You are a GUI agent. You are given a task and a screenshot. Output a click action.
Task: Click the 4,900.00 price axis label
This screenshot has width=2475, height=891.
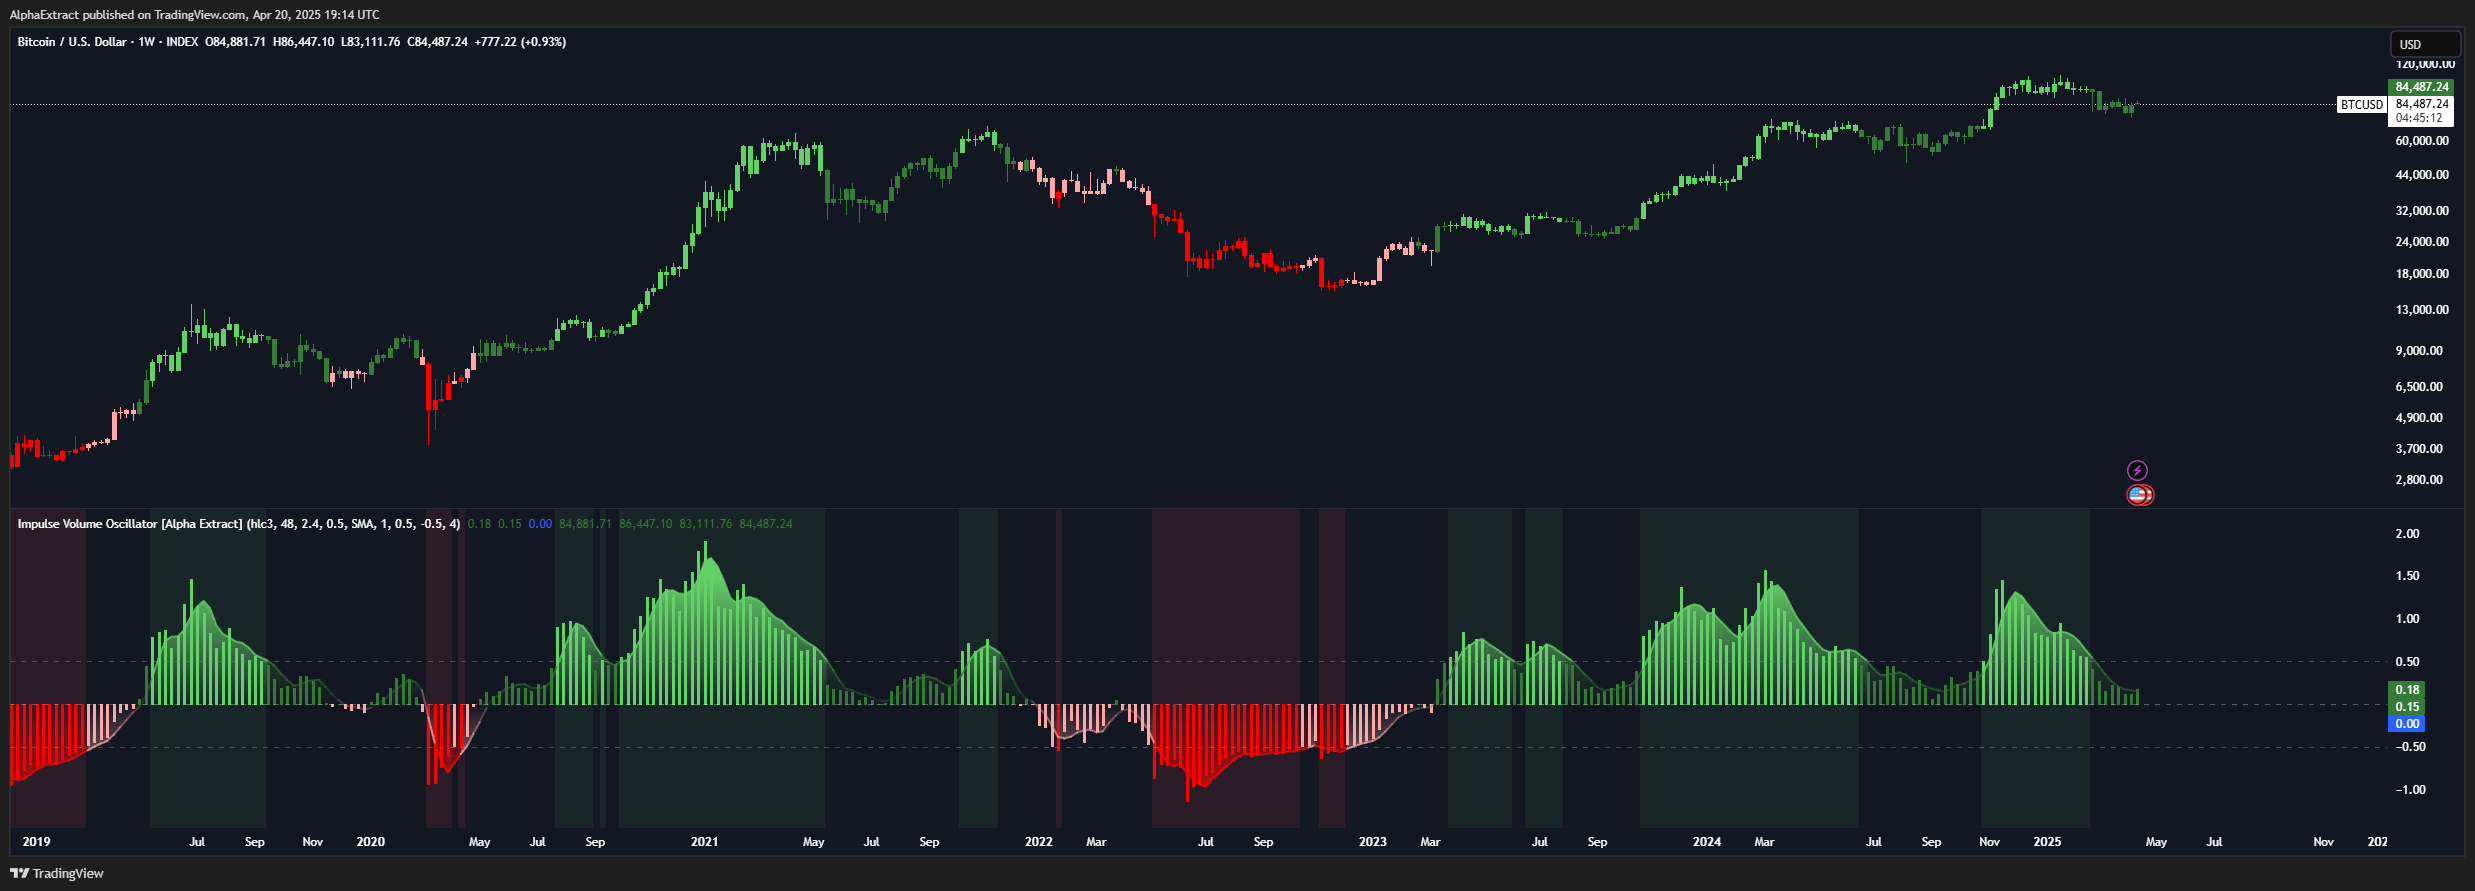tap(2419, 418)
